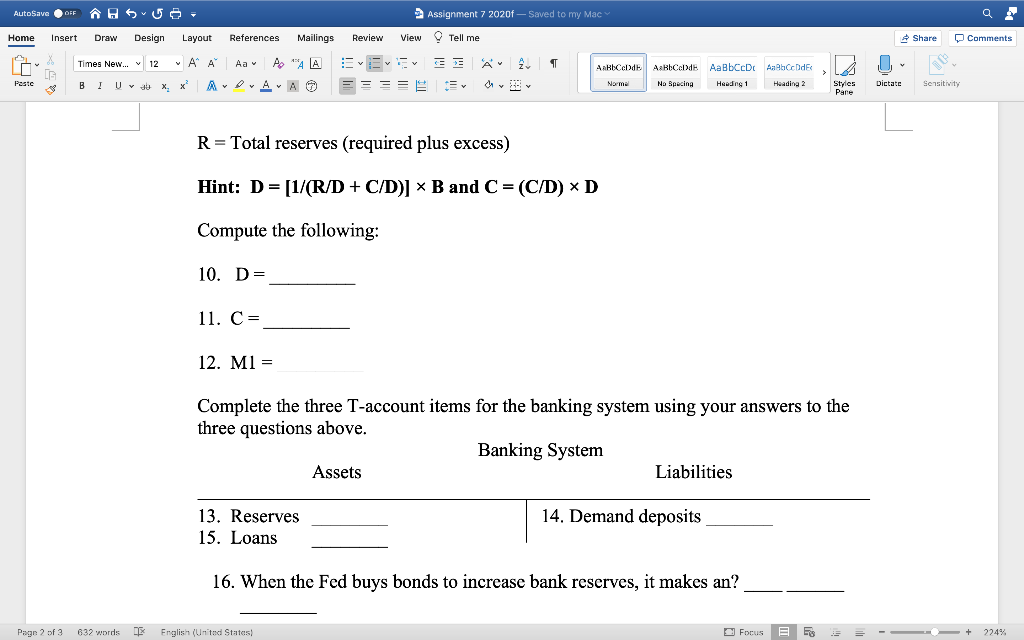Viewport: 1024px width, 640px height.
Task: Activate the Format Painter brush
Action: click(x=50, y=89)
